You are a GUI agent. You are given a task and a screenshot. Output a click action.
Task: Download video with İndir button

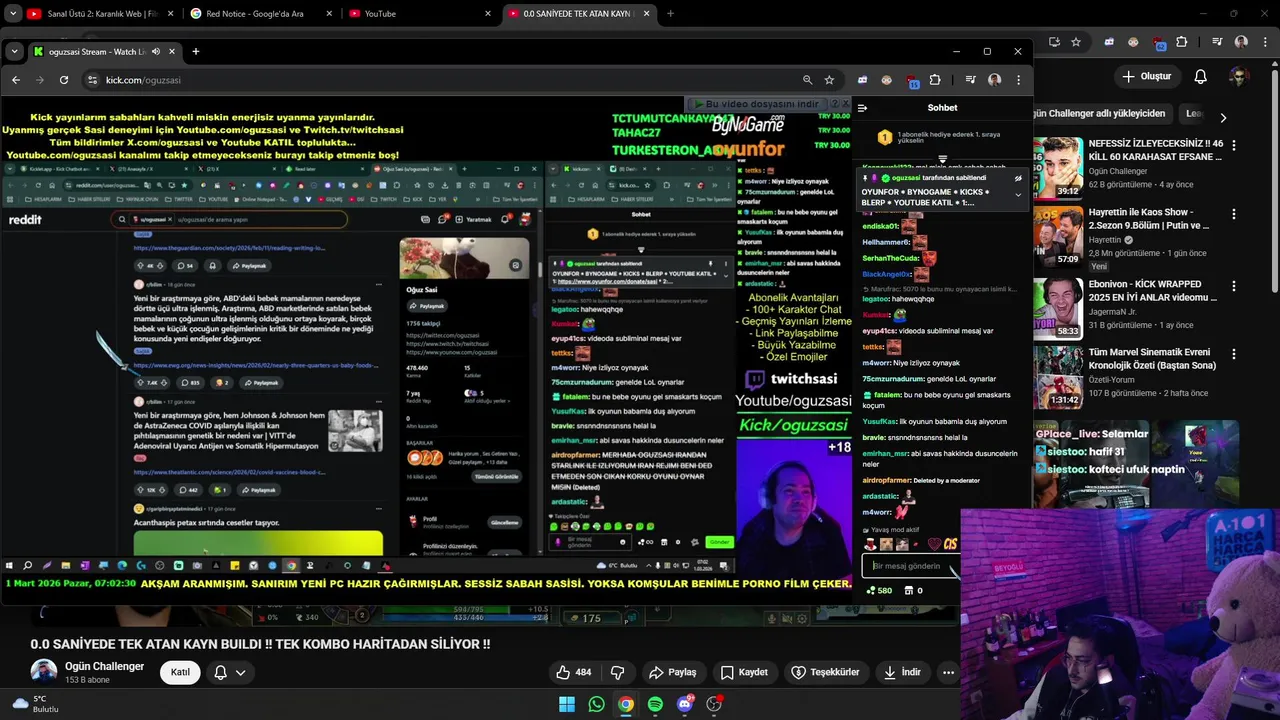tap(902, 672)
